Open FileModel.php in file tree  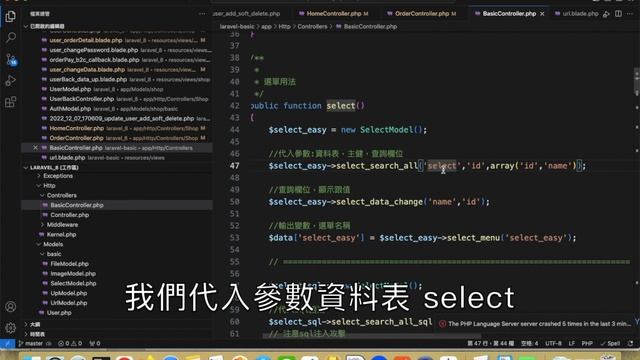pos(69,264)
